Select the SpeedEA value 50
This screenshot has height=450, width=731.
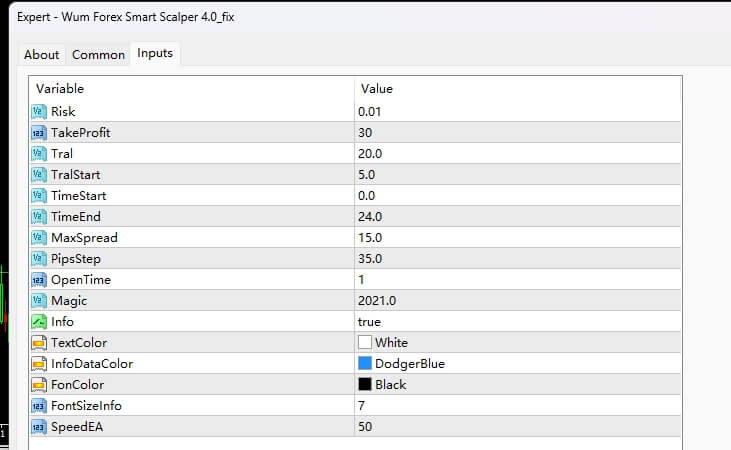(x=365, y=426)
